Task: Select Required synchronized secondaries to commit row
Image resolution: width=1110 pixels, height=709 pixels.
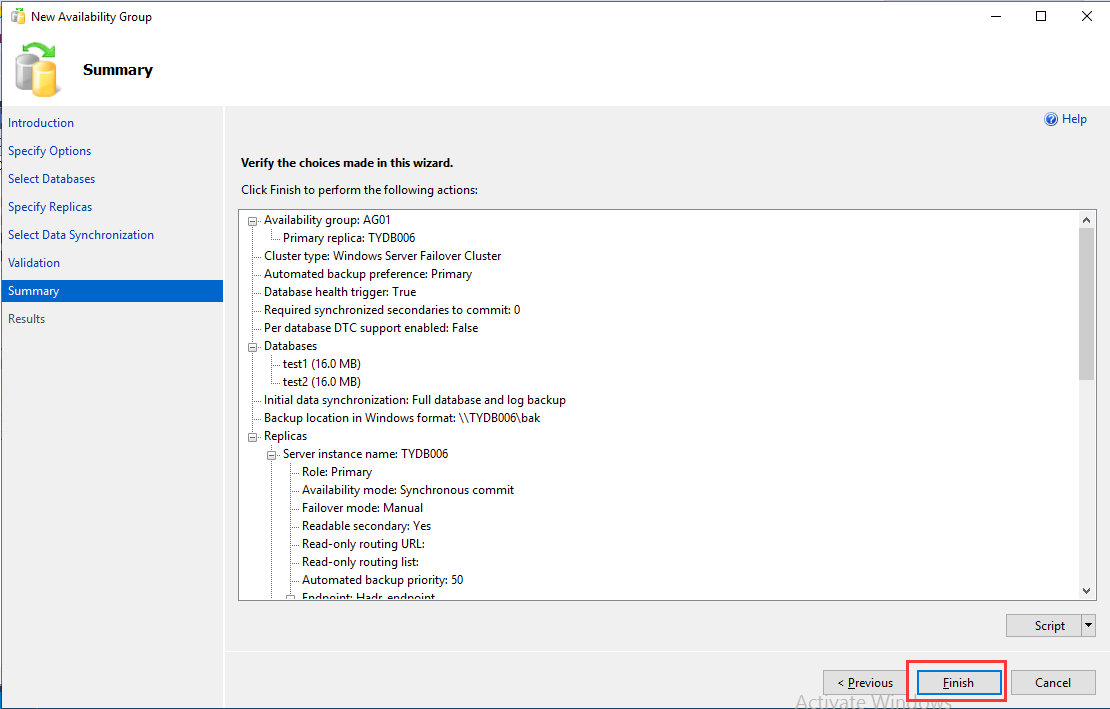Action: (392, 310)
